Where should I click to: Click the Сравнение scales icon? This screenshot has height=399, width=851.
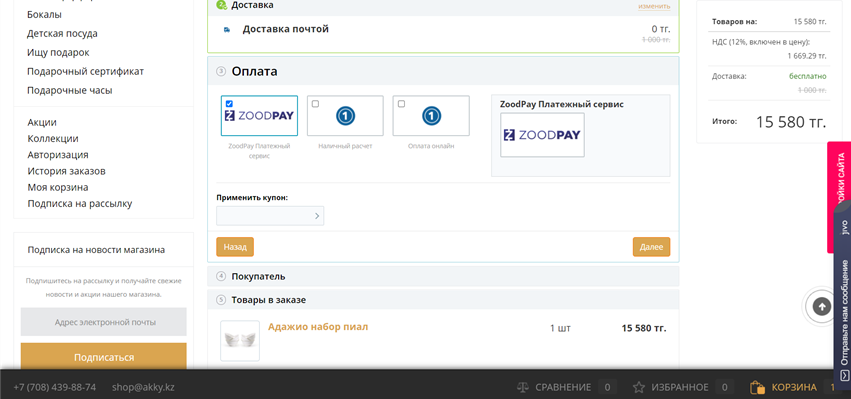[523, 388]
